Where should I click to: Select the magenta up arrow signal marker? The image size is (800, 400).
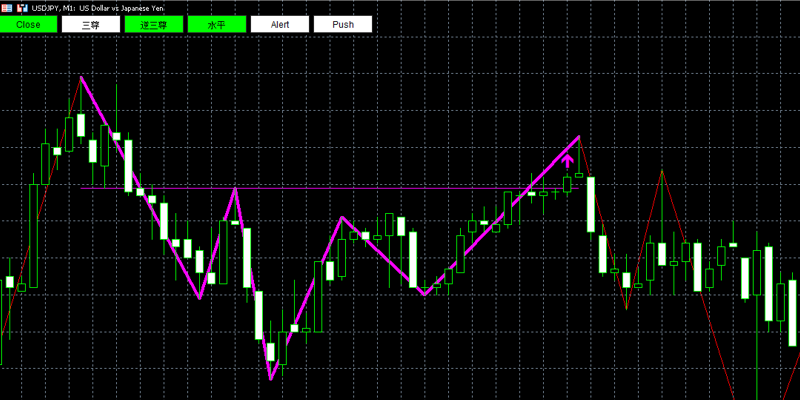pyautogui.click(x=567, y=162)
